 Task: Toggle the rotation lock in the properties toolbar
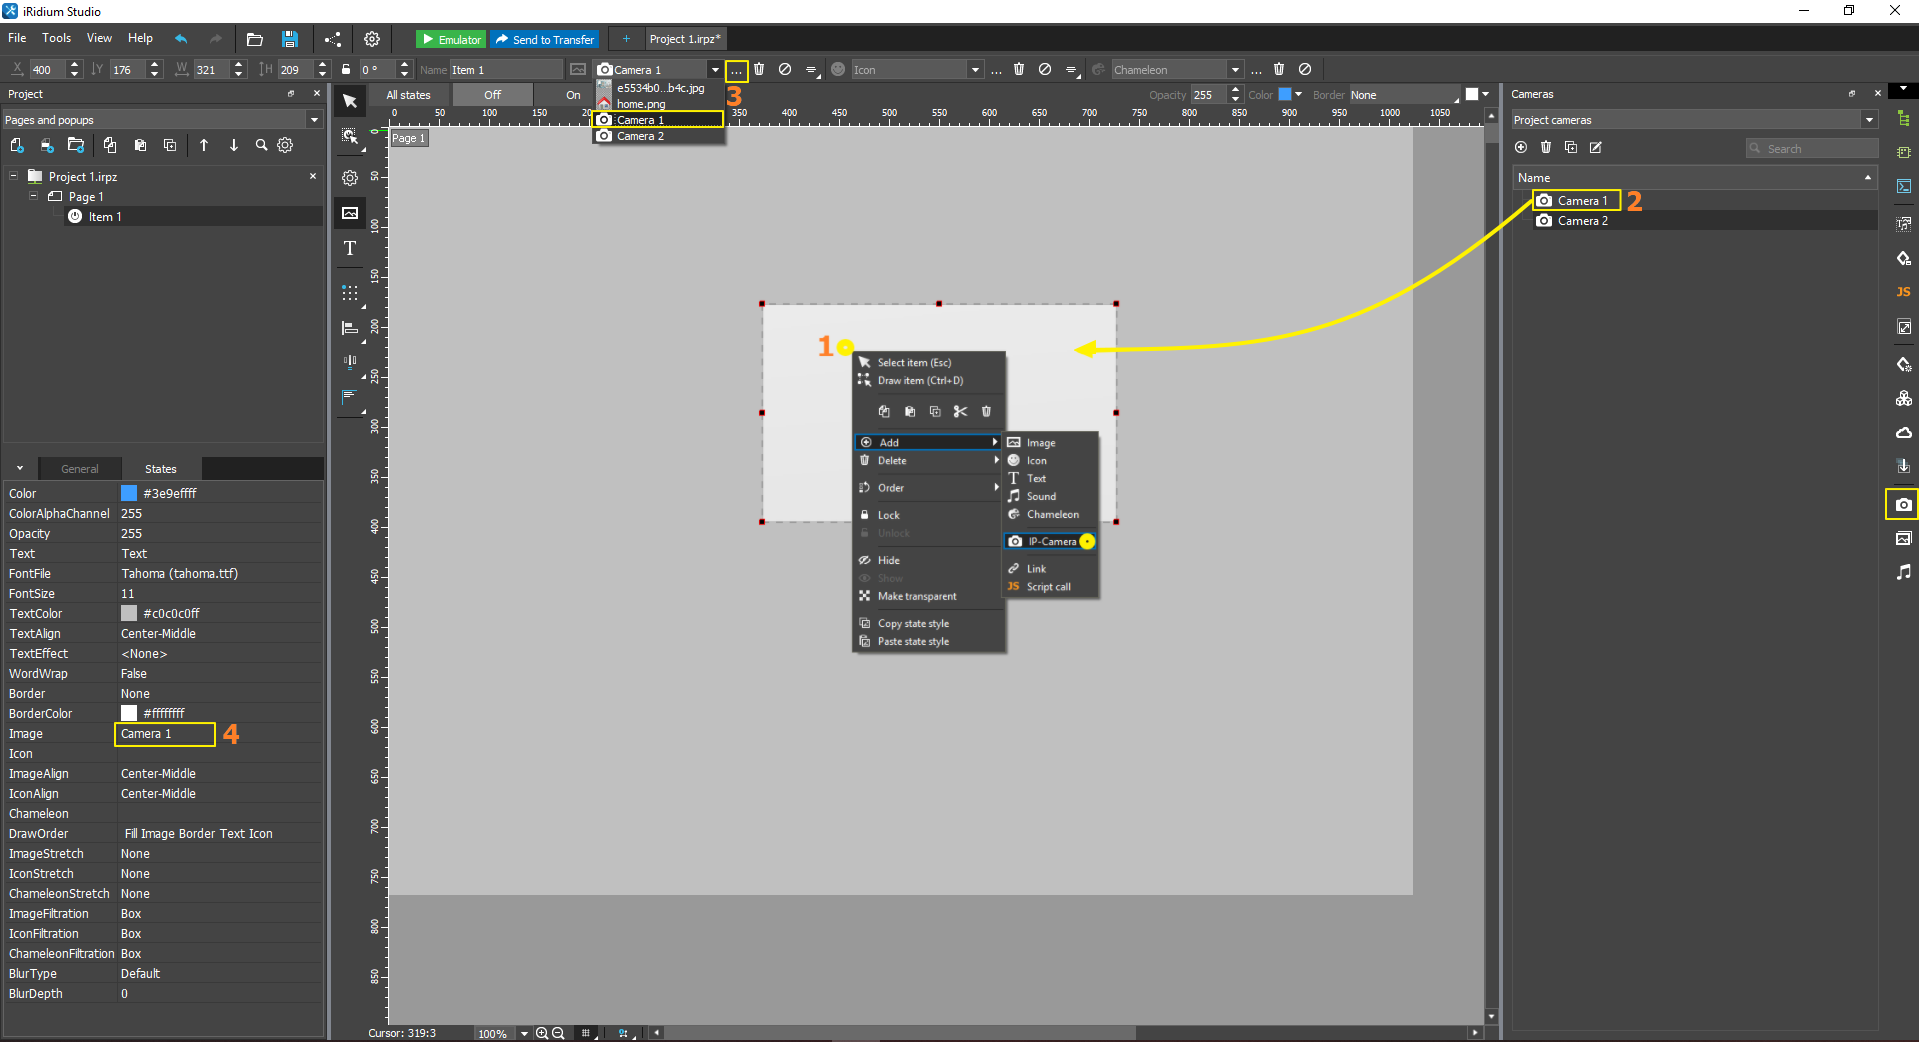pyautogui.click(x=345, y=69)
